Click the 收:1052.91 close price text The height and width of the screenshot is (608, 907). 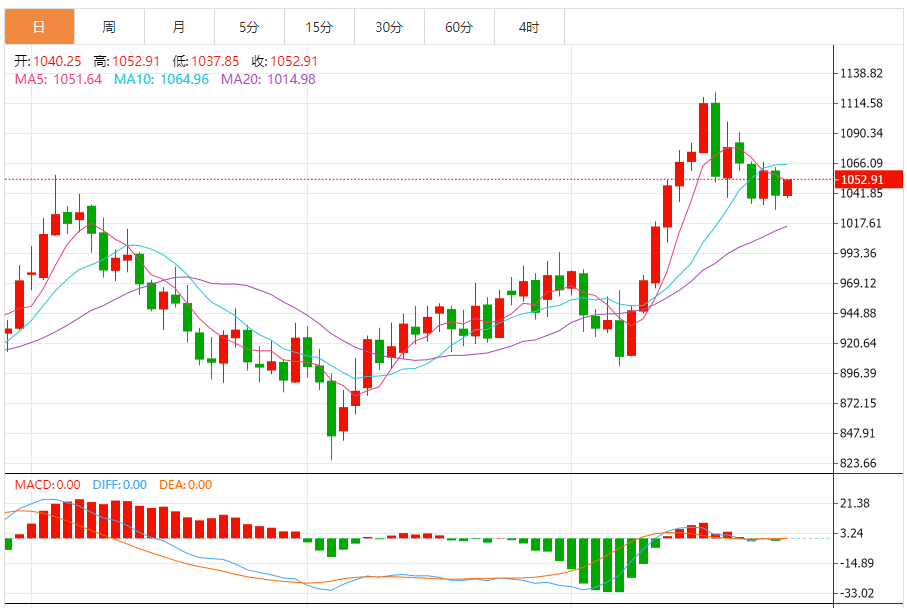click(x=285, y=61)
